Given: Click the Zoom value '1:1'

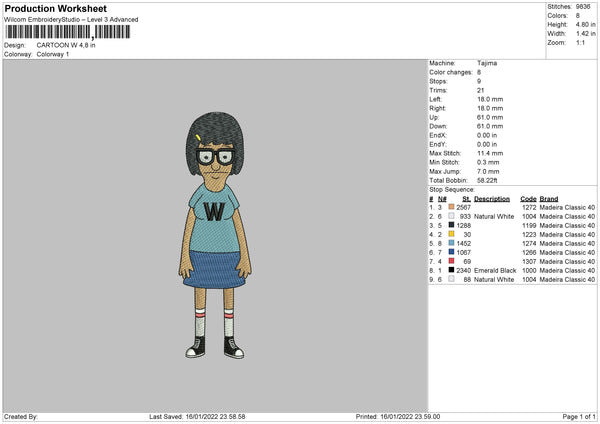Looking at the screenshot, I should 580,43.
